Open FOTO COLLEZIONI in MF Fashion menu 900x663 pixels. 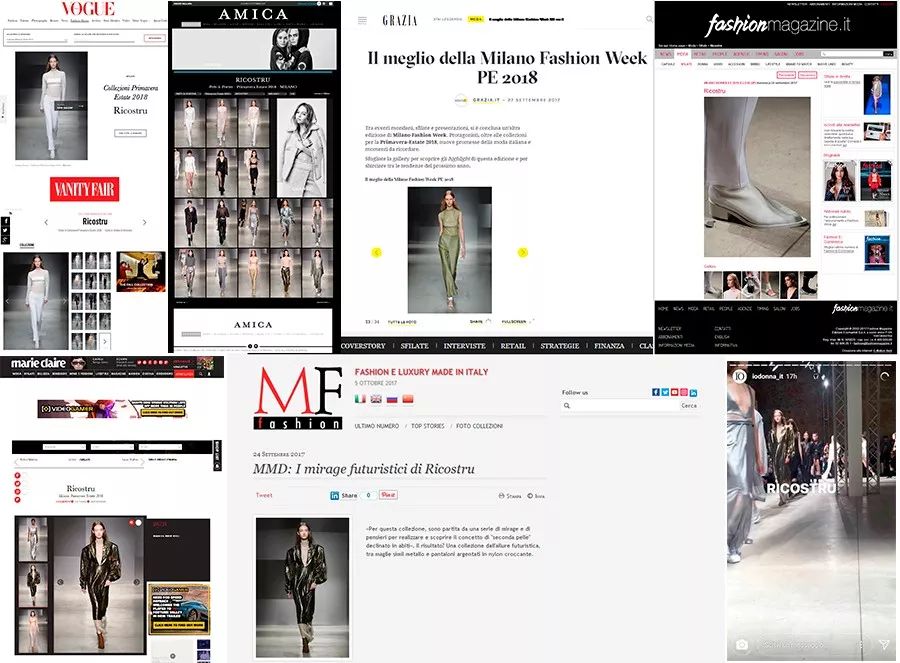pos(479,426)
